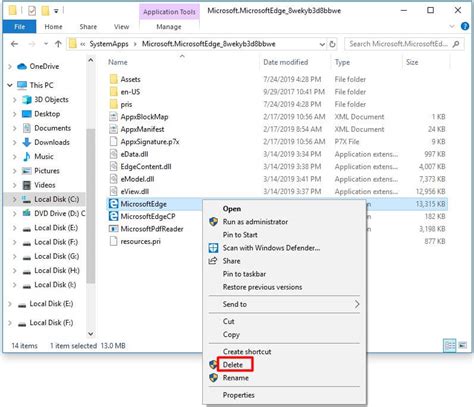
Task: Select the eData.dll file icon
Action: pos(114,154)
